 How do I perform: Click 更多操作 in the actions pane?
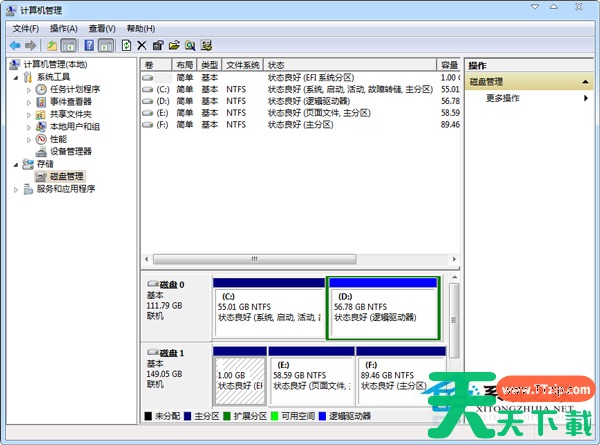tap(503, 98)
